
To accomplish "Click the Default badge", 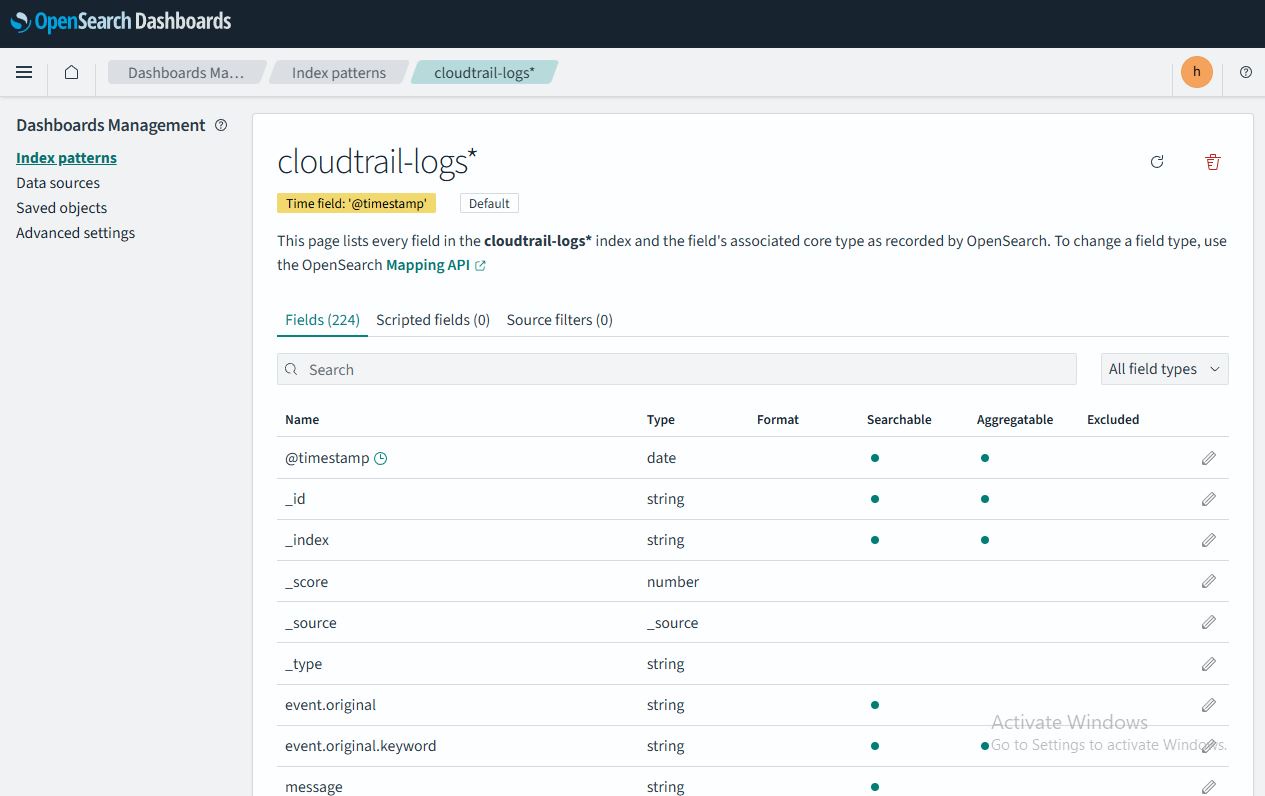I will click(x=489, y=203).
